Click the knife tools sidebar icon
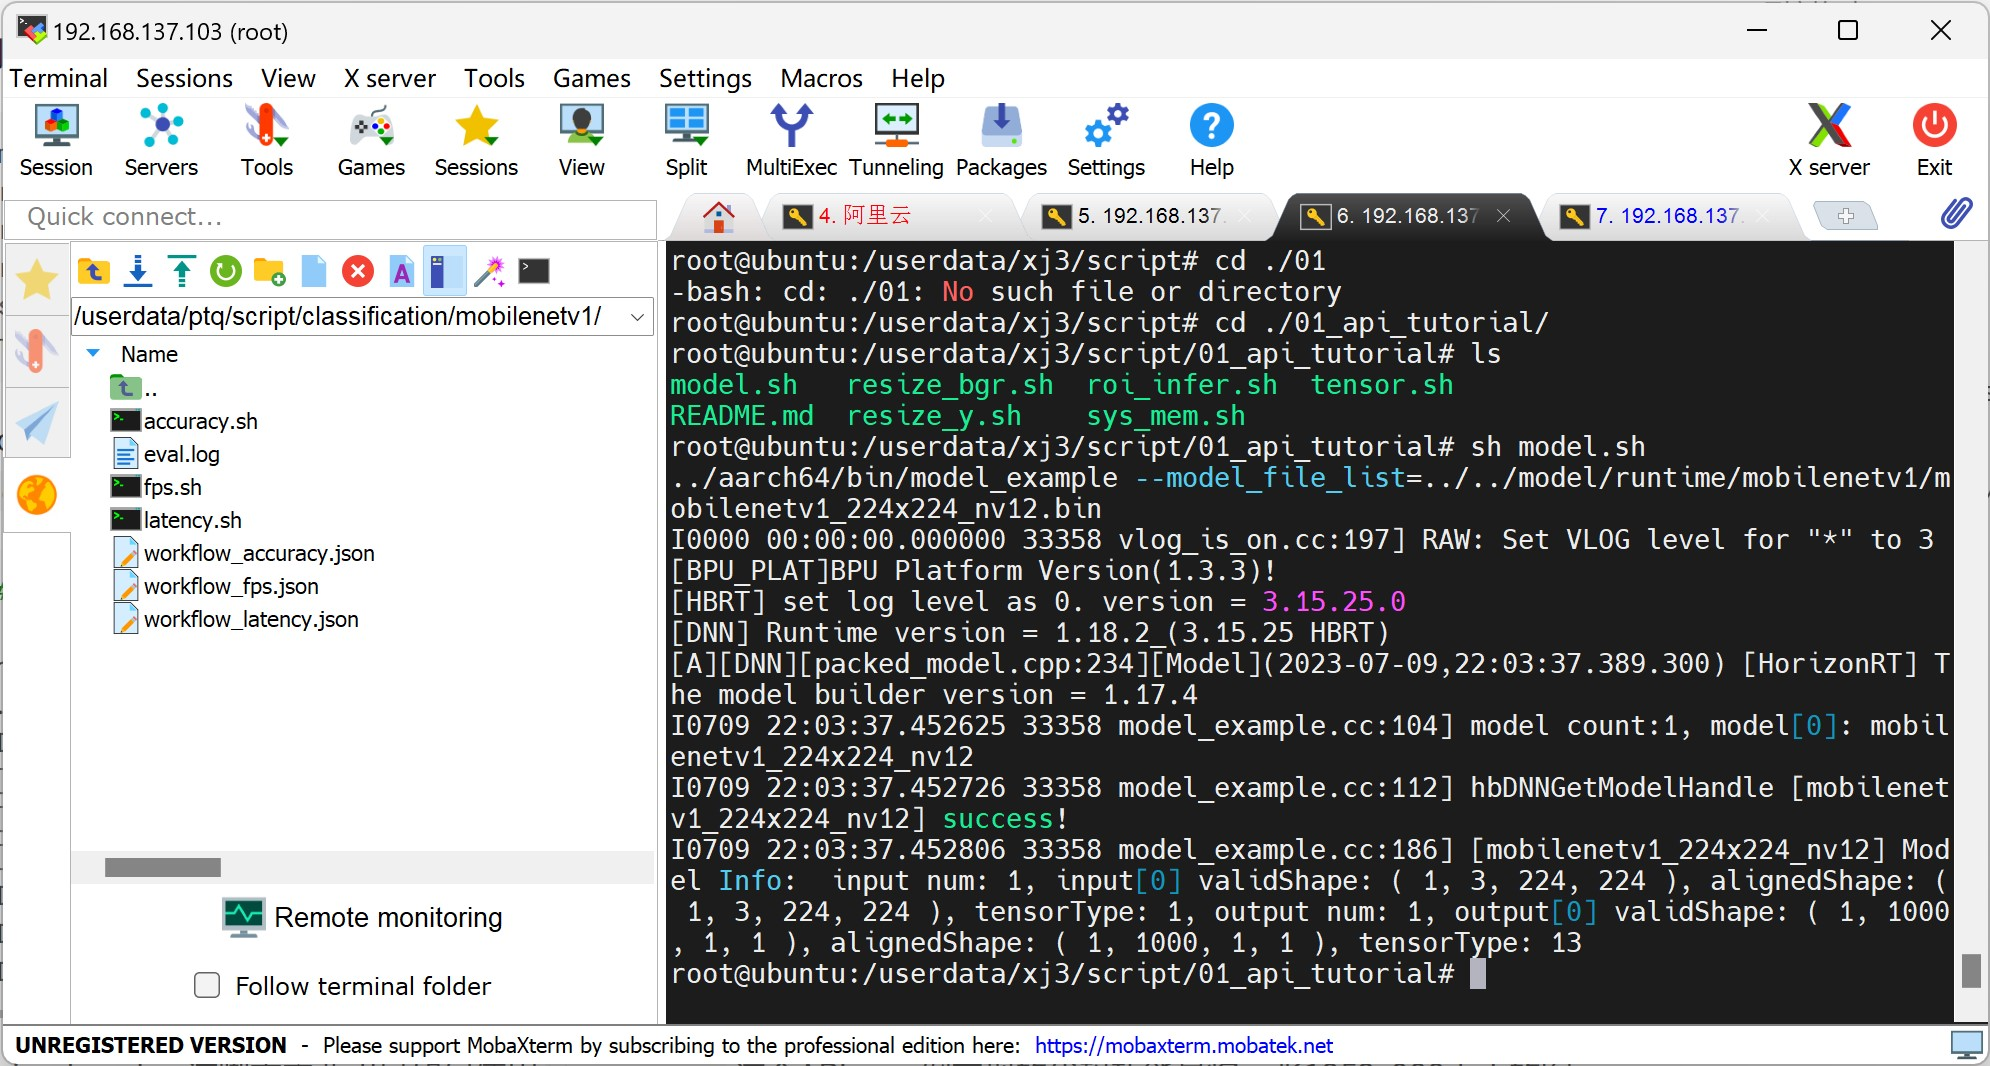1990x1066 pixels. (37, 351)
